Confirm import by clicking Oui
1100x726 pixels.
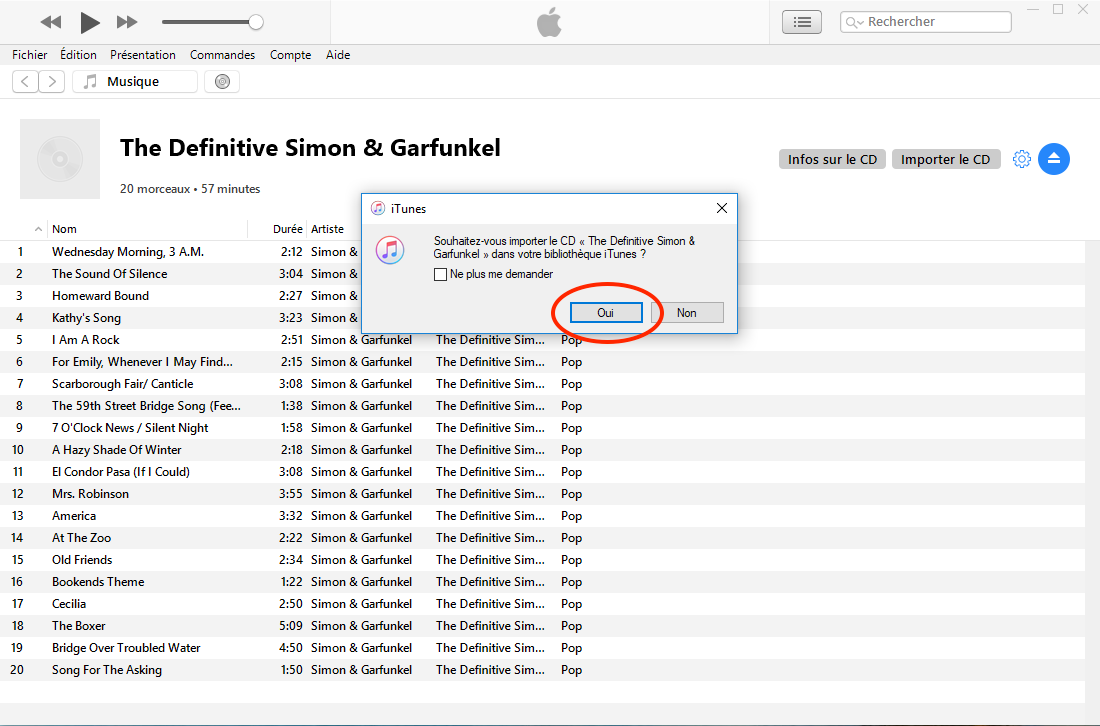(605, 313)
